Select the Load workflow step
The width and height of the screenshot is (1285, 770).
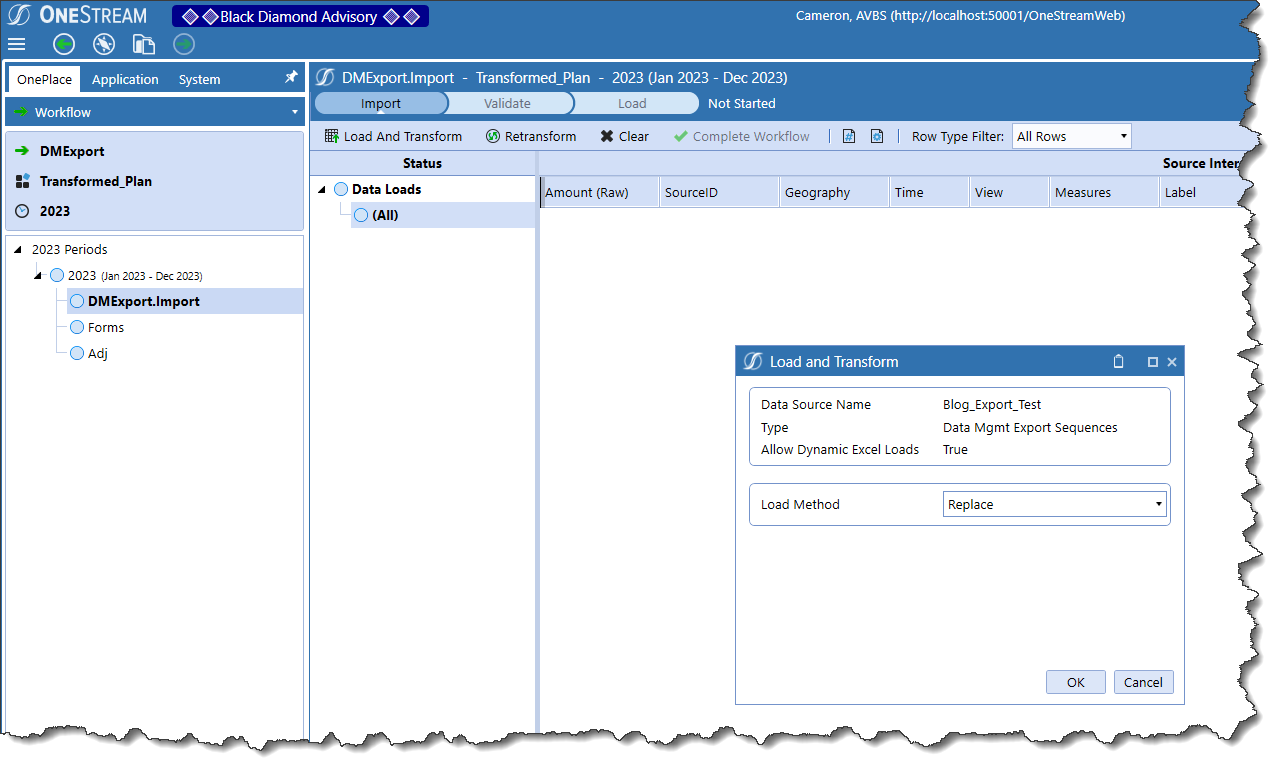[x=632, y=103]
